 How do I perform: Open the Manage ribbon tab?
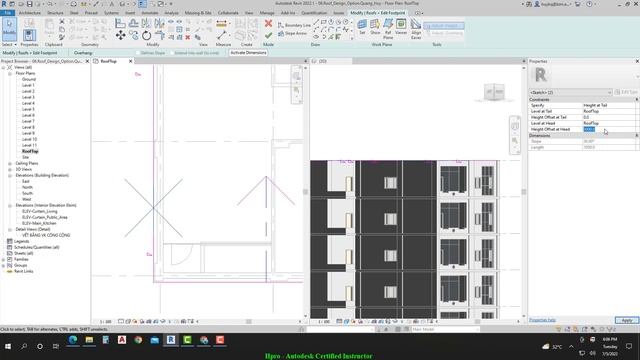(x=267, y=13)
